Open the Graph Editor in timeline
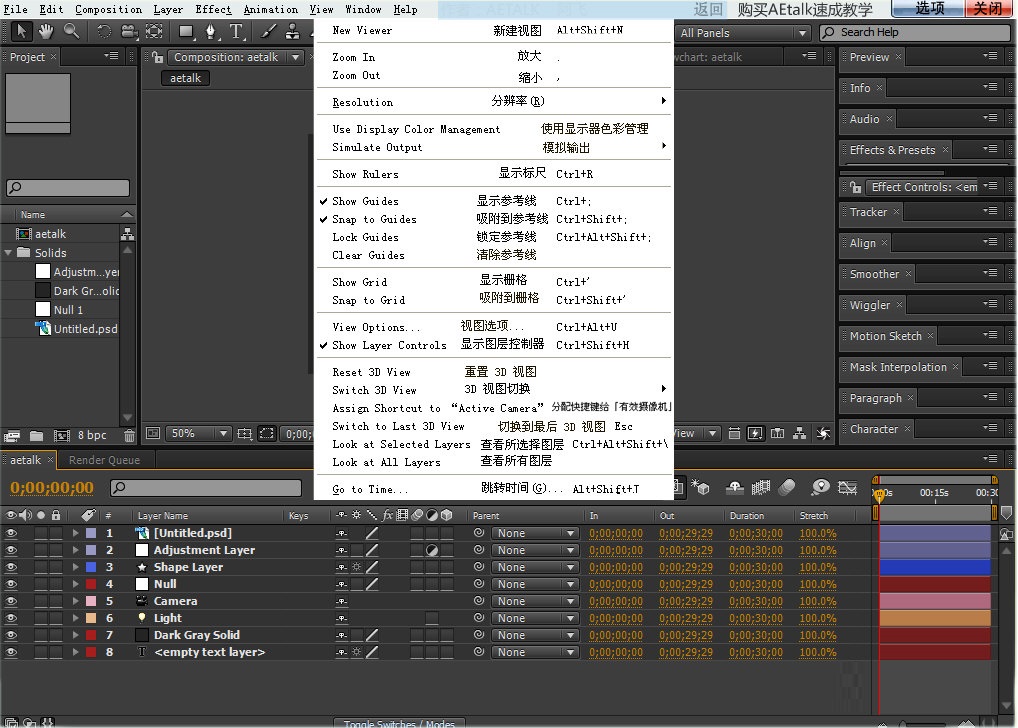The height and width of the screenshot is (728, 1018). [848, 488]
